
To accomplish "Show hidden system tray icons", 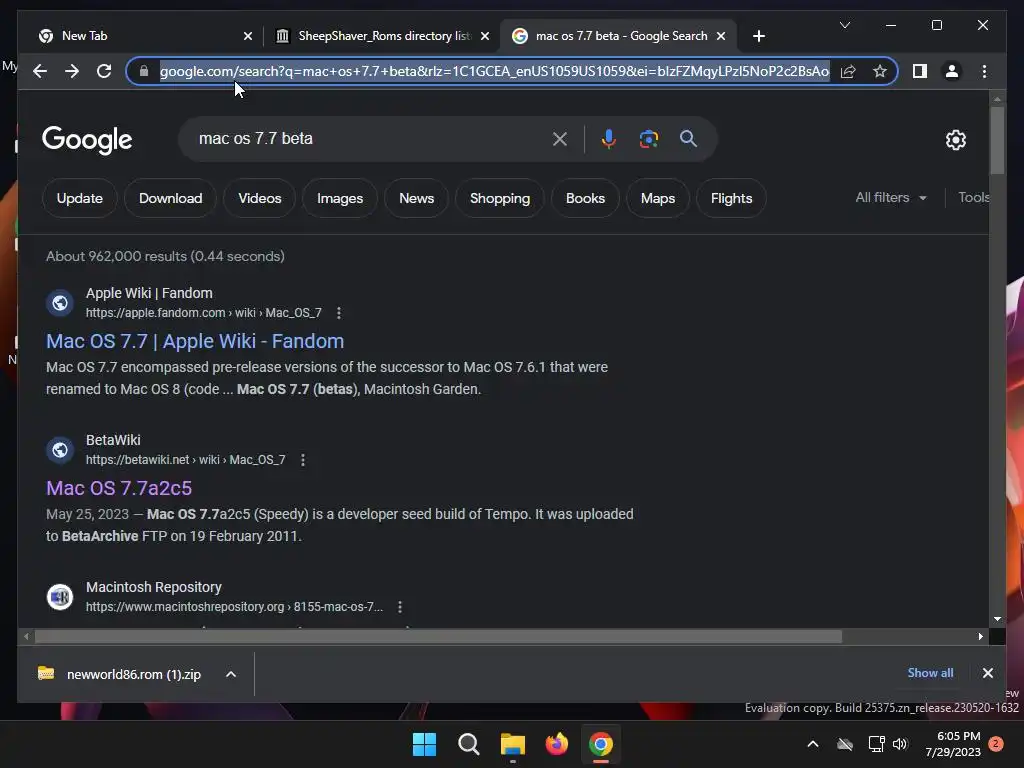I will pos(813,744).
